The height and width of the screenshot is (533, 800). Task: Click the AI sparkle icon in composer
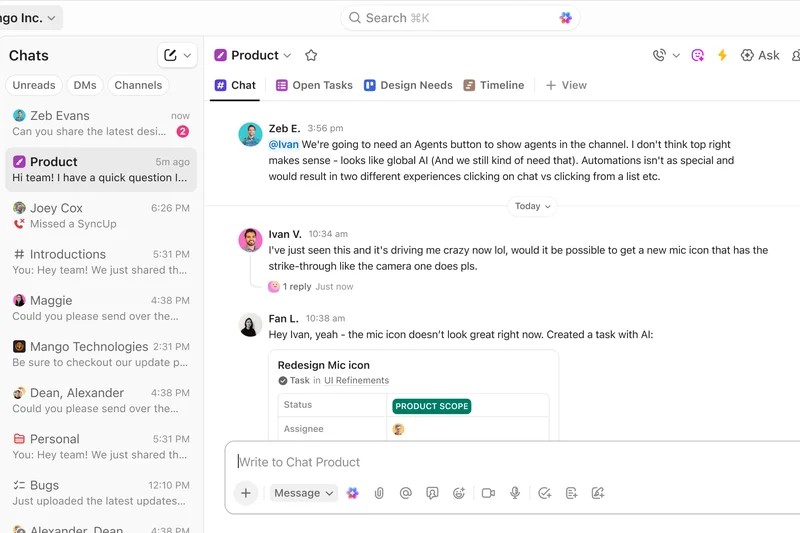pyautogui.click(x=352, y=493)
